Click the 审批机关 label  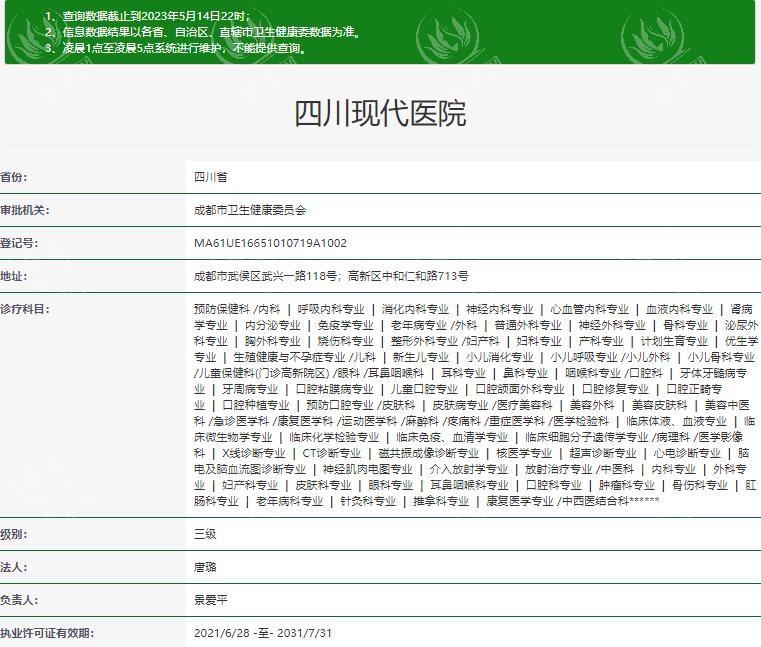[x=25, y=210]
